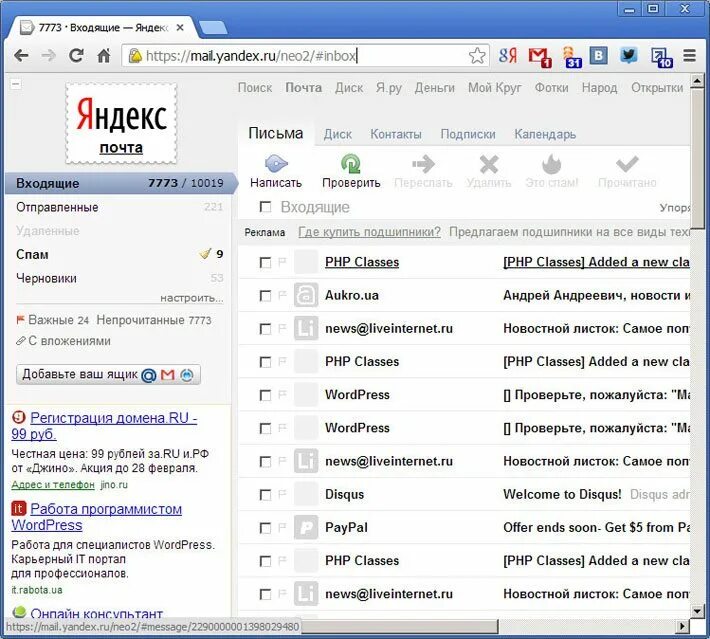Click the spam broom cleanup icon
Viewport: 710px width, 639px height.
(205, 254)
